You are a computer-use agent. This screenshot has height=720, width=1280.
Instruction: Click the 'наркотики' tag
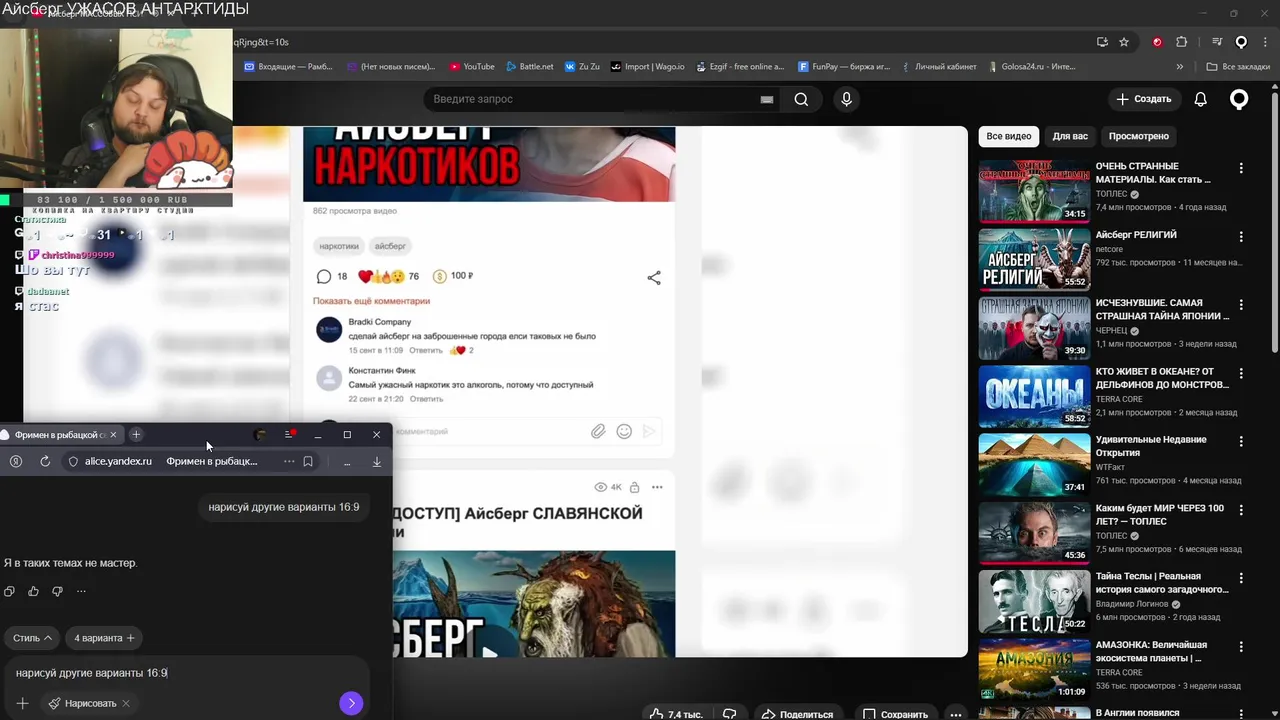[339, 246]
